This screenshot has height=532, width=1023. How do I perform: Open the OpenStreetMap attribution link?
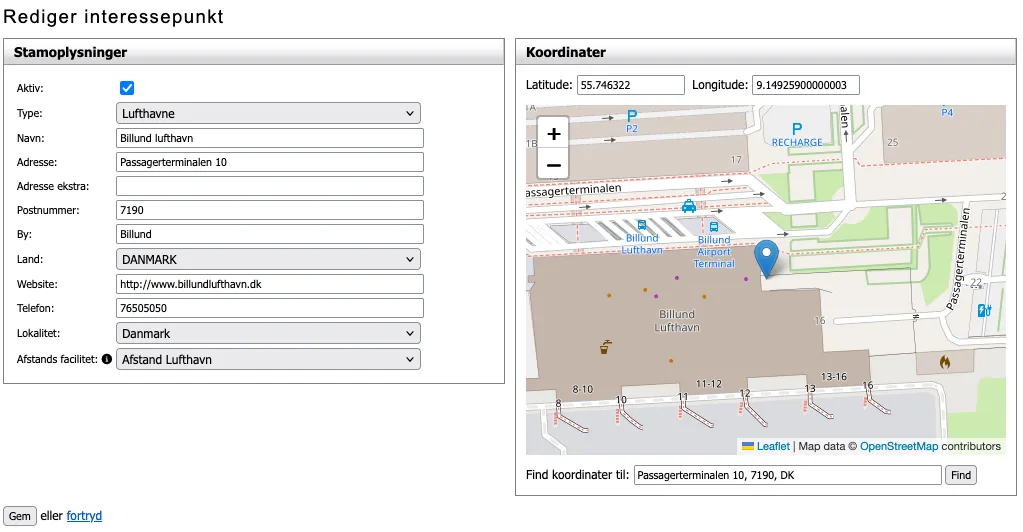(x=899, y=447)
